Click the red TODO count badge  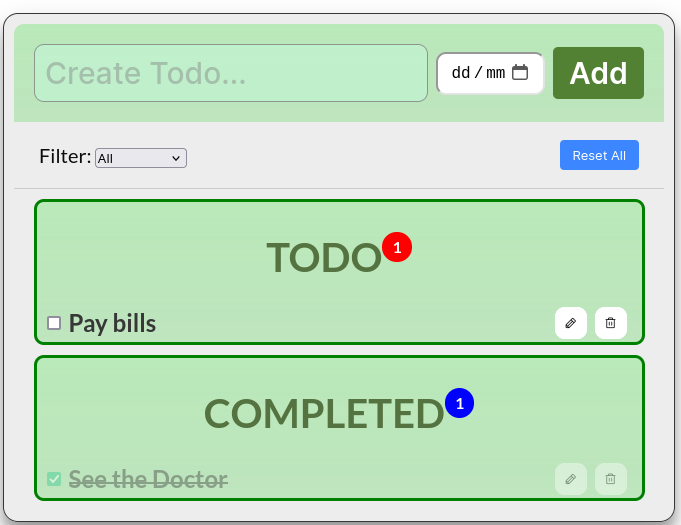397,247
